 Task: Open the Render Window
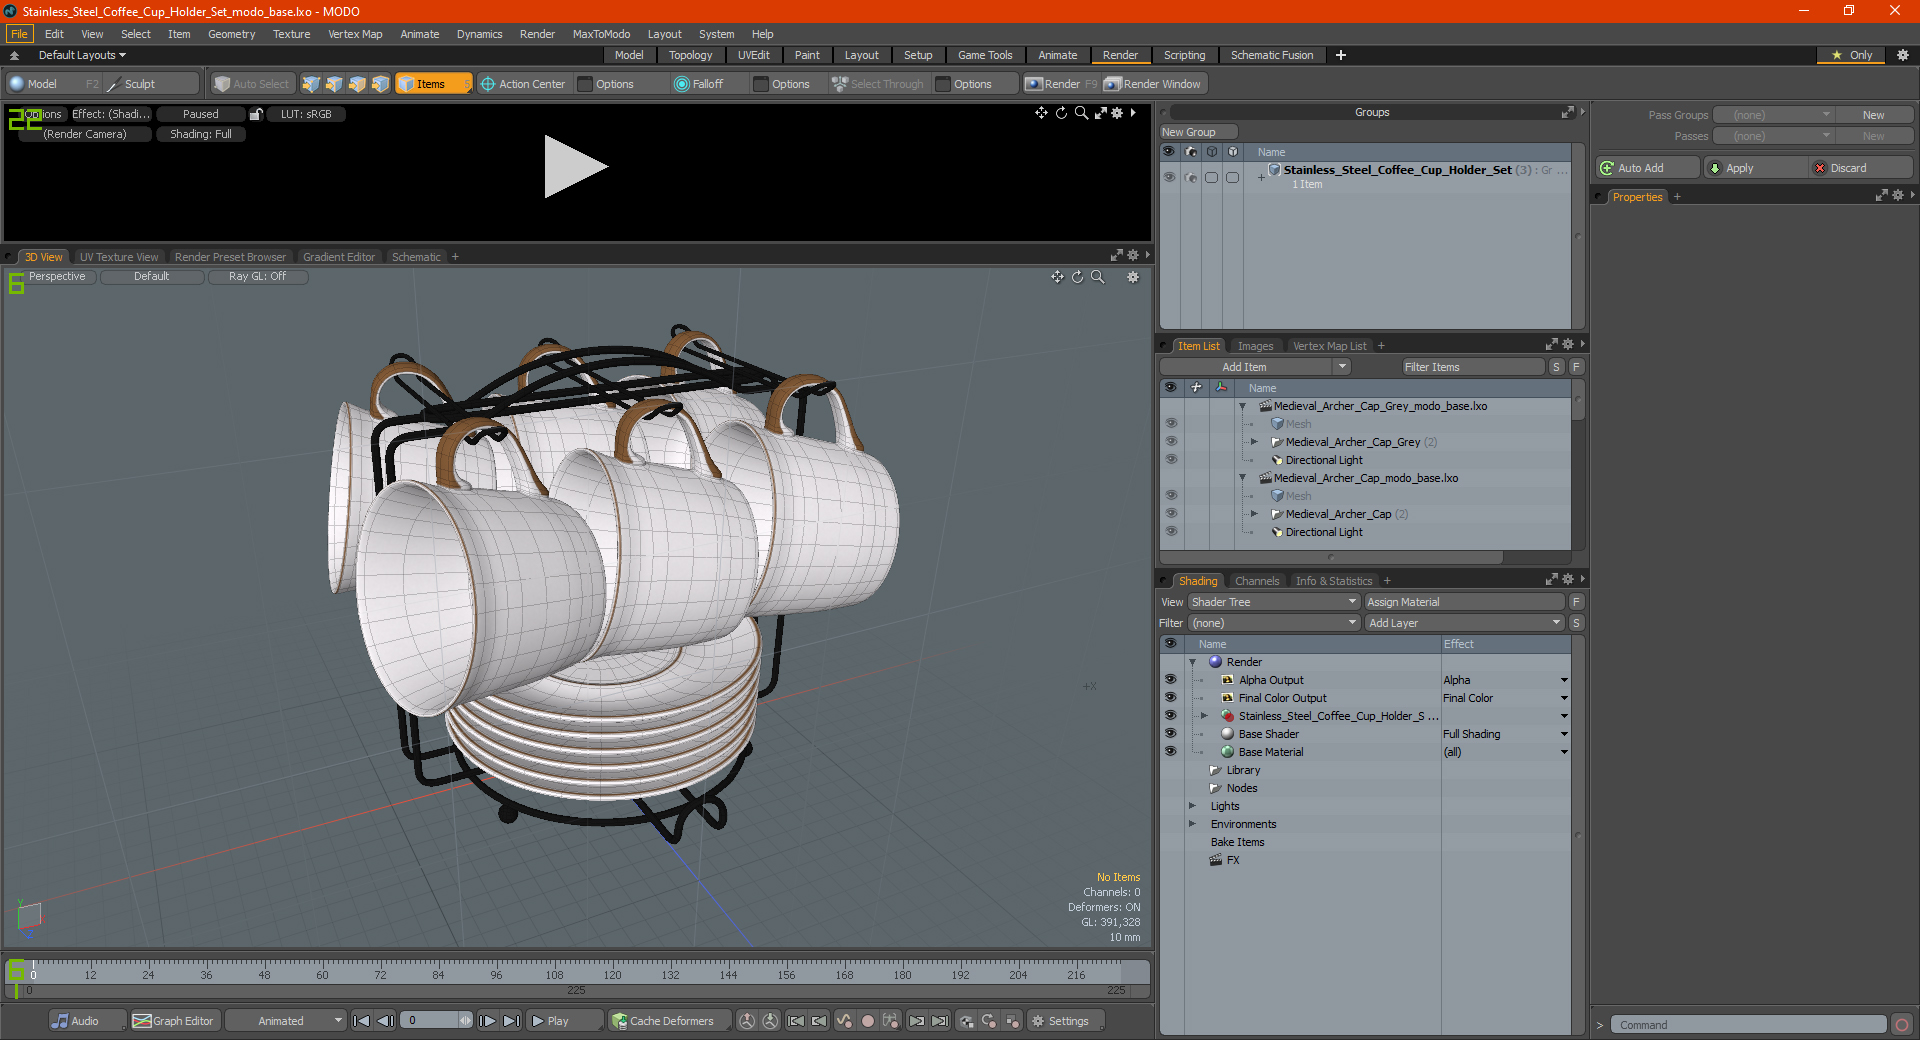click(1153, 84)
